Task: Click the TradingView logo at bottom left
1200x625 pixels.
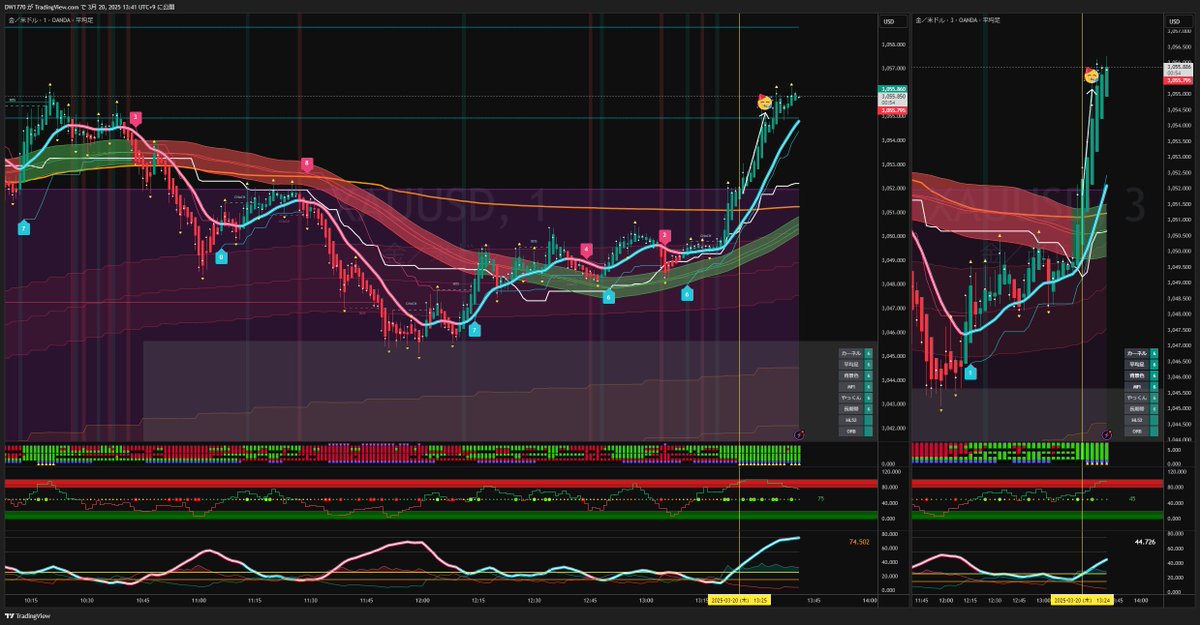Action: 27,616
